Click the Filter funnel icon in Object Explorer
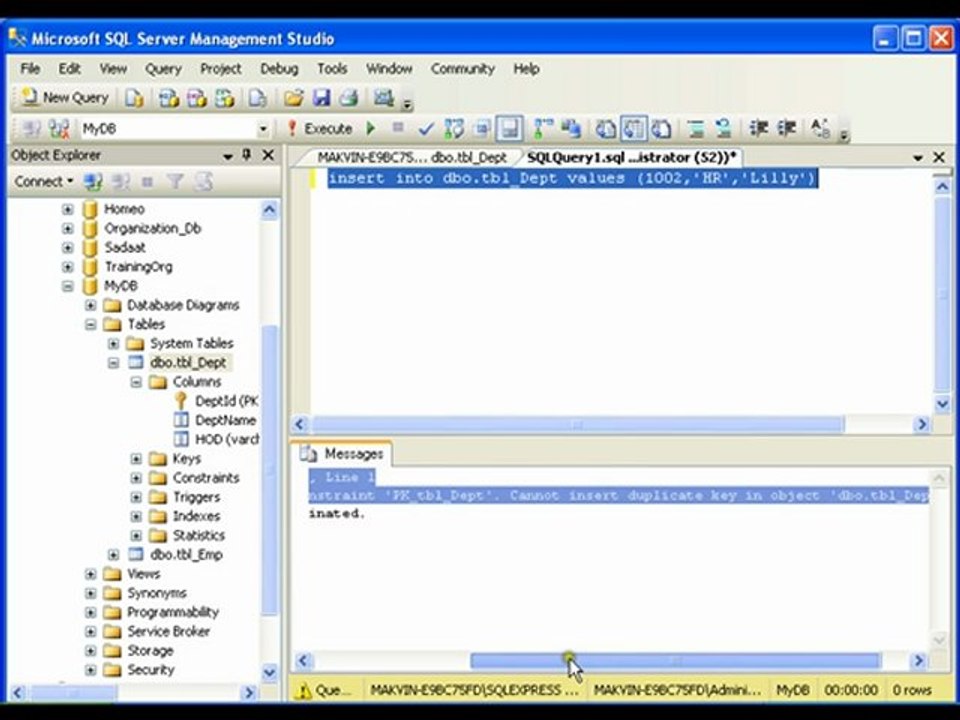Viewport: 960px width, 720px height. [175, 182]
